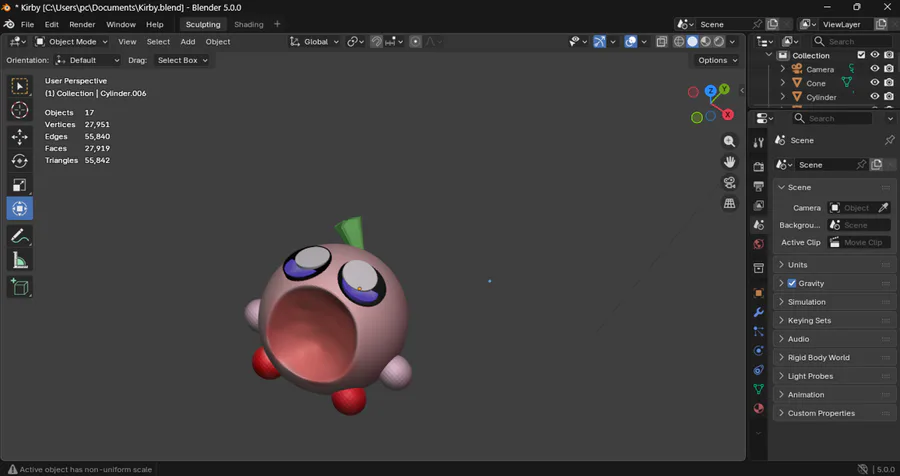Select the Add Cube tool
This screenshot has width=900, height=476.
(20, 287)
